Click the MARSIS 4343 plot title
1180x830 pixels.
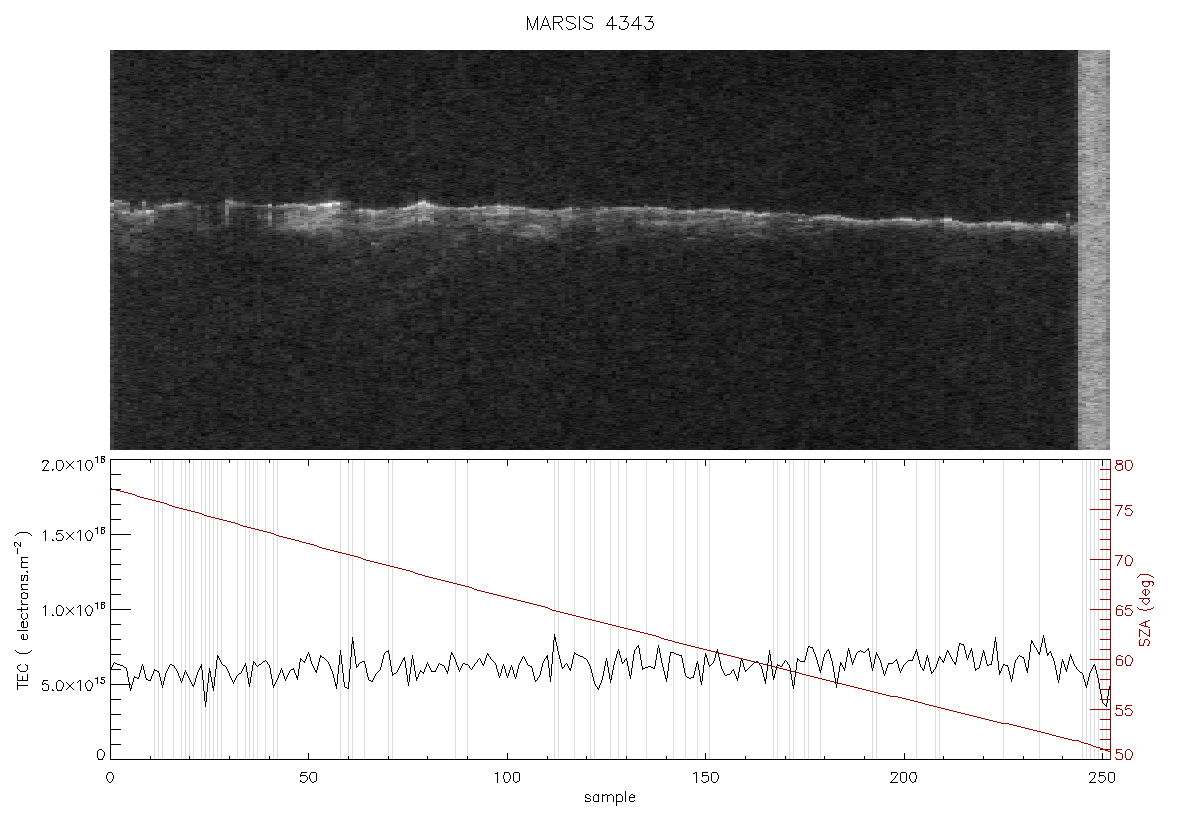(x=590, y=24)
